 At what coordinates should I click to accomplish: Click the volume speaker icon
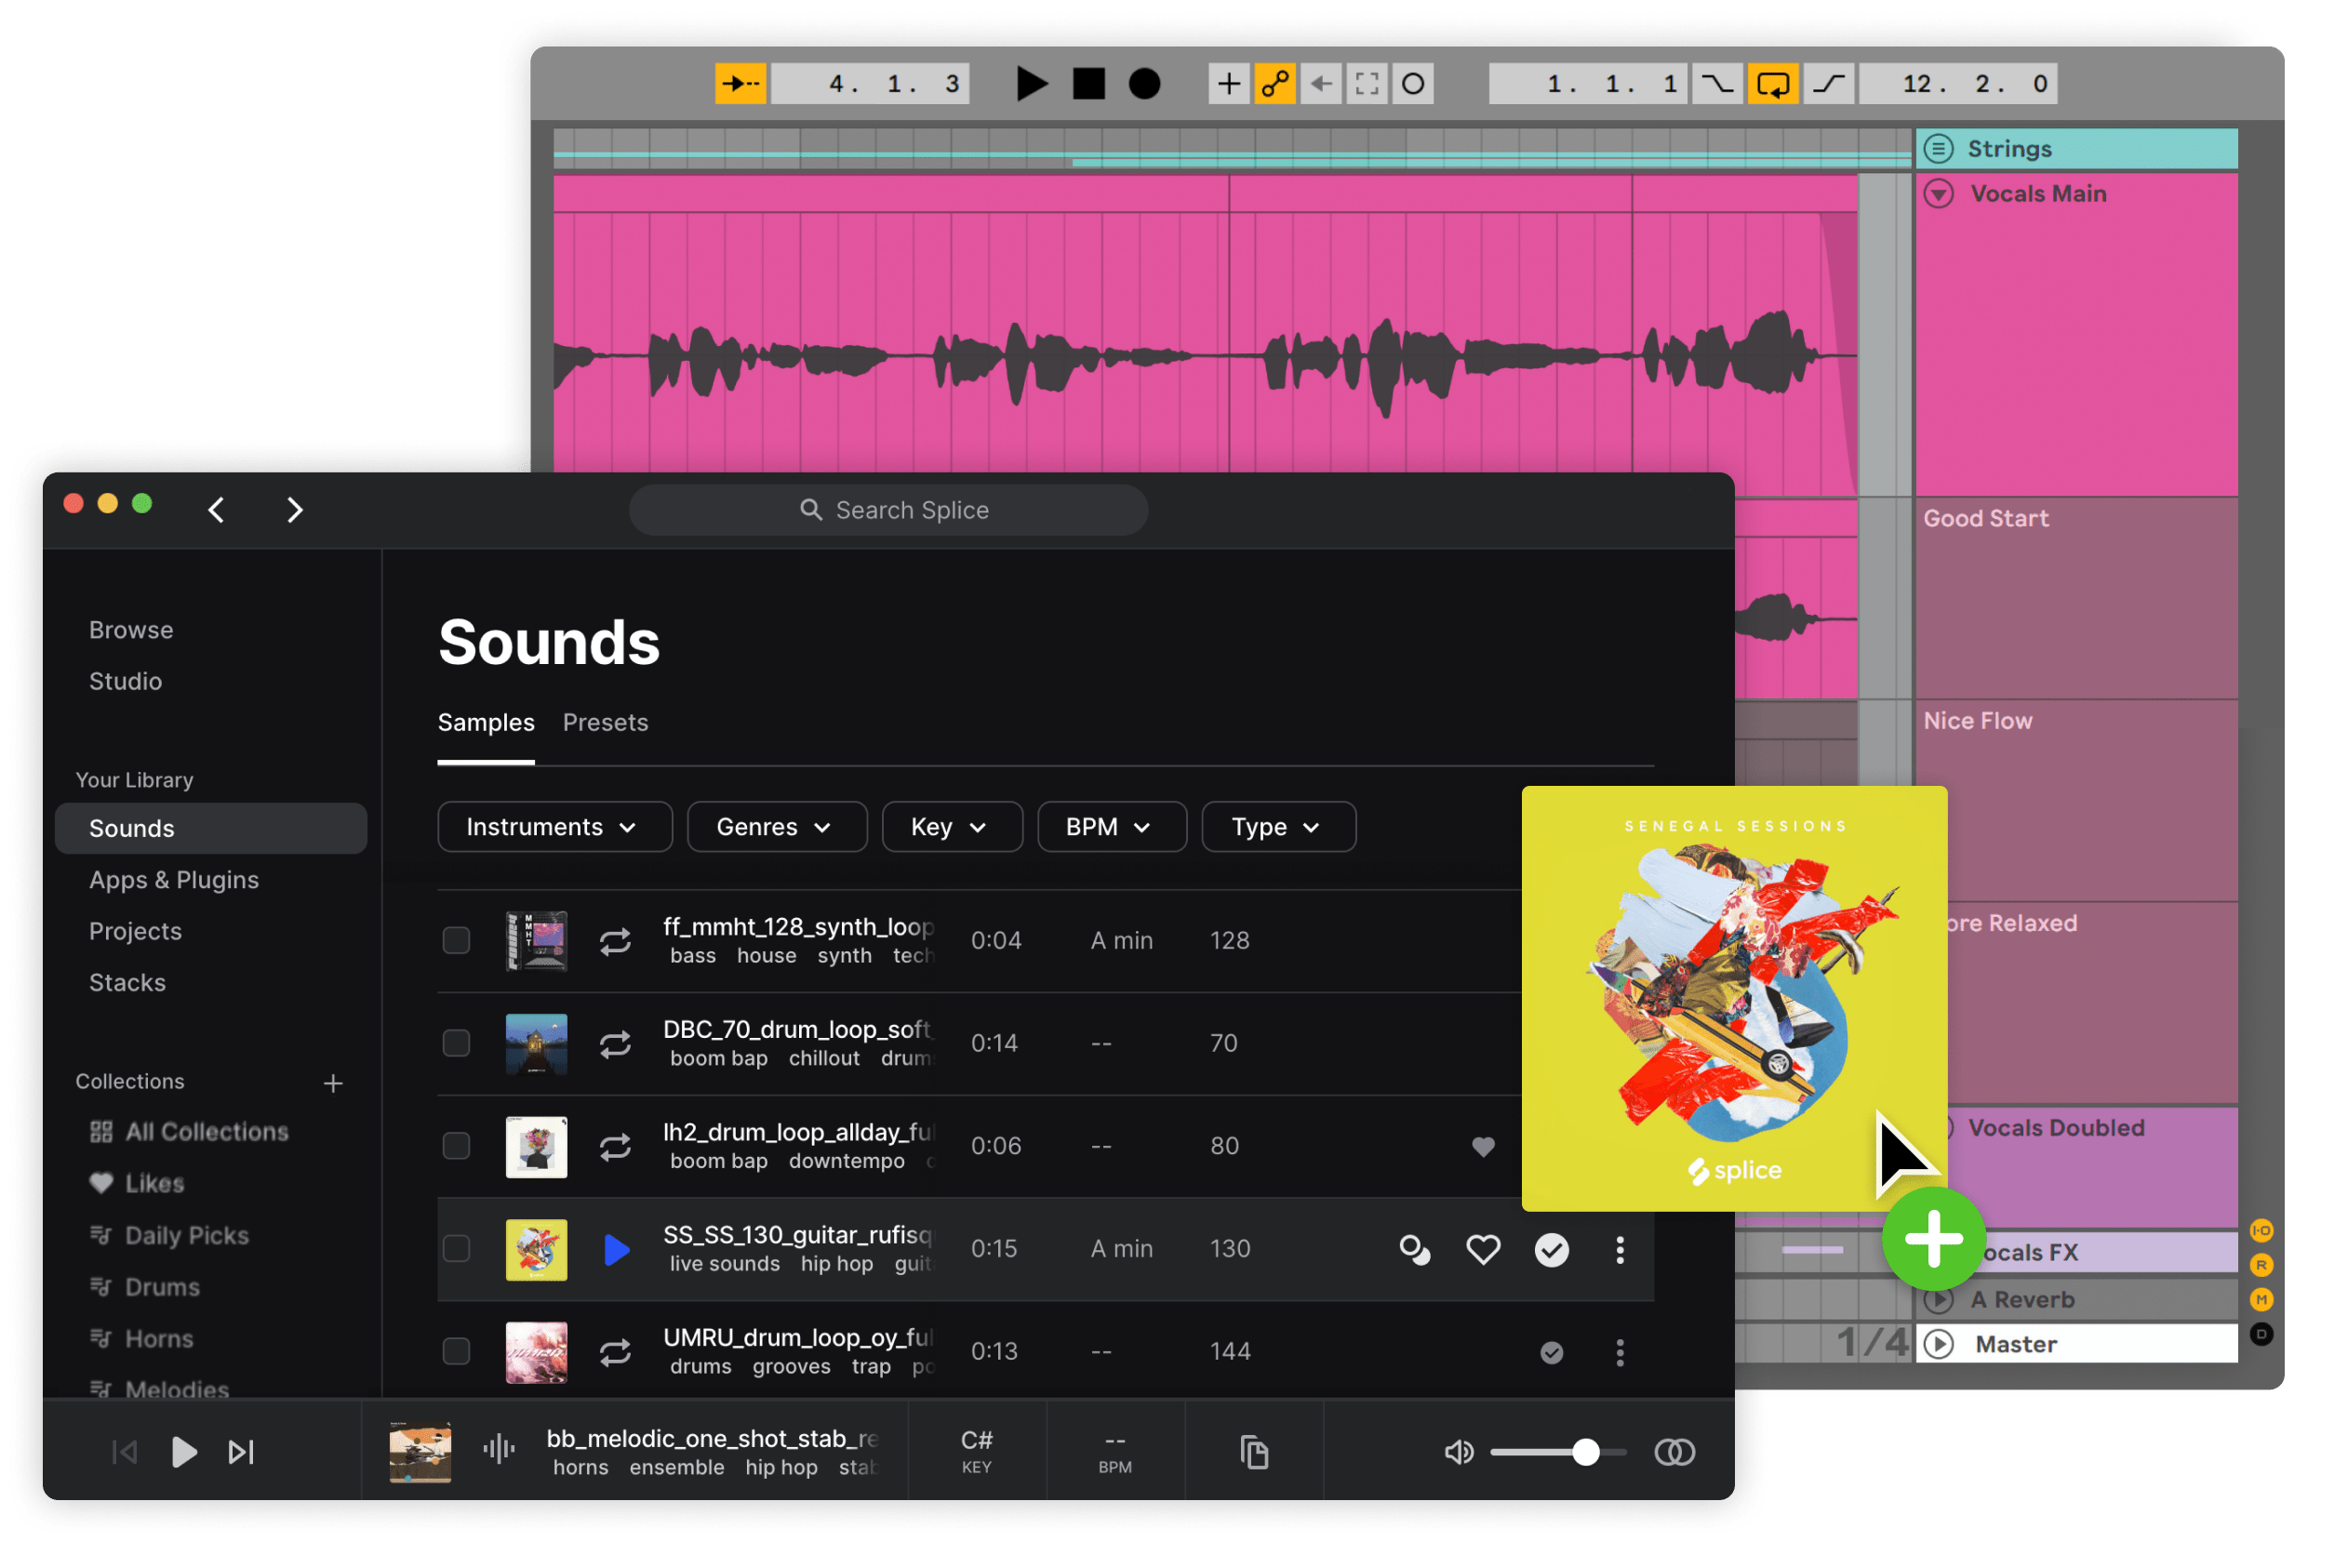click(x=1458, y=1451)
